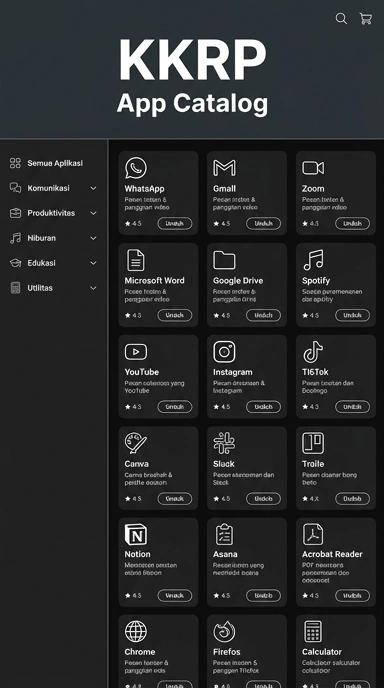Click the WhatsApp title text

144,189
